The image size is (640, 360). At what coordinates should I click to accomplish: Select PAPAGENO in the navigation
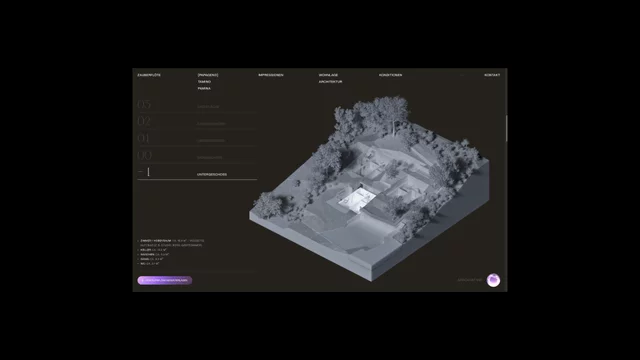click(x=208, y=75)
